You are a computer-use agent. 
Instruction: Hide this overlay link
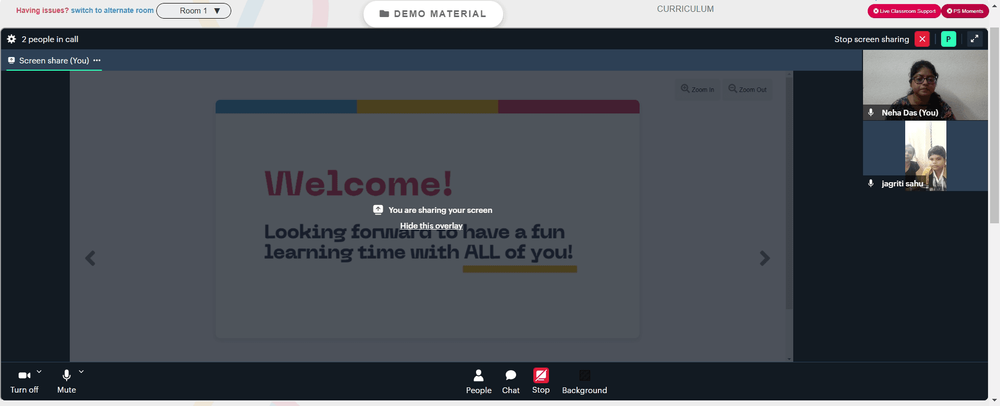click(x=431, y=226)
